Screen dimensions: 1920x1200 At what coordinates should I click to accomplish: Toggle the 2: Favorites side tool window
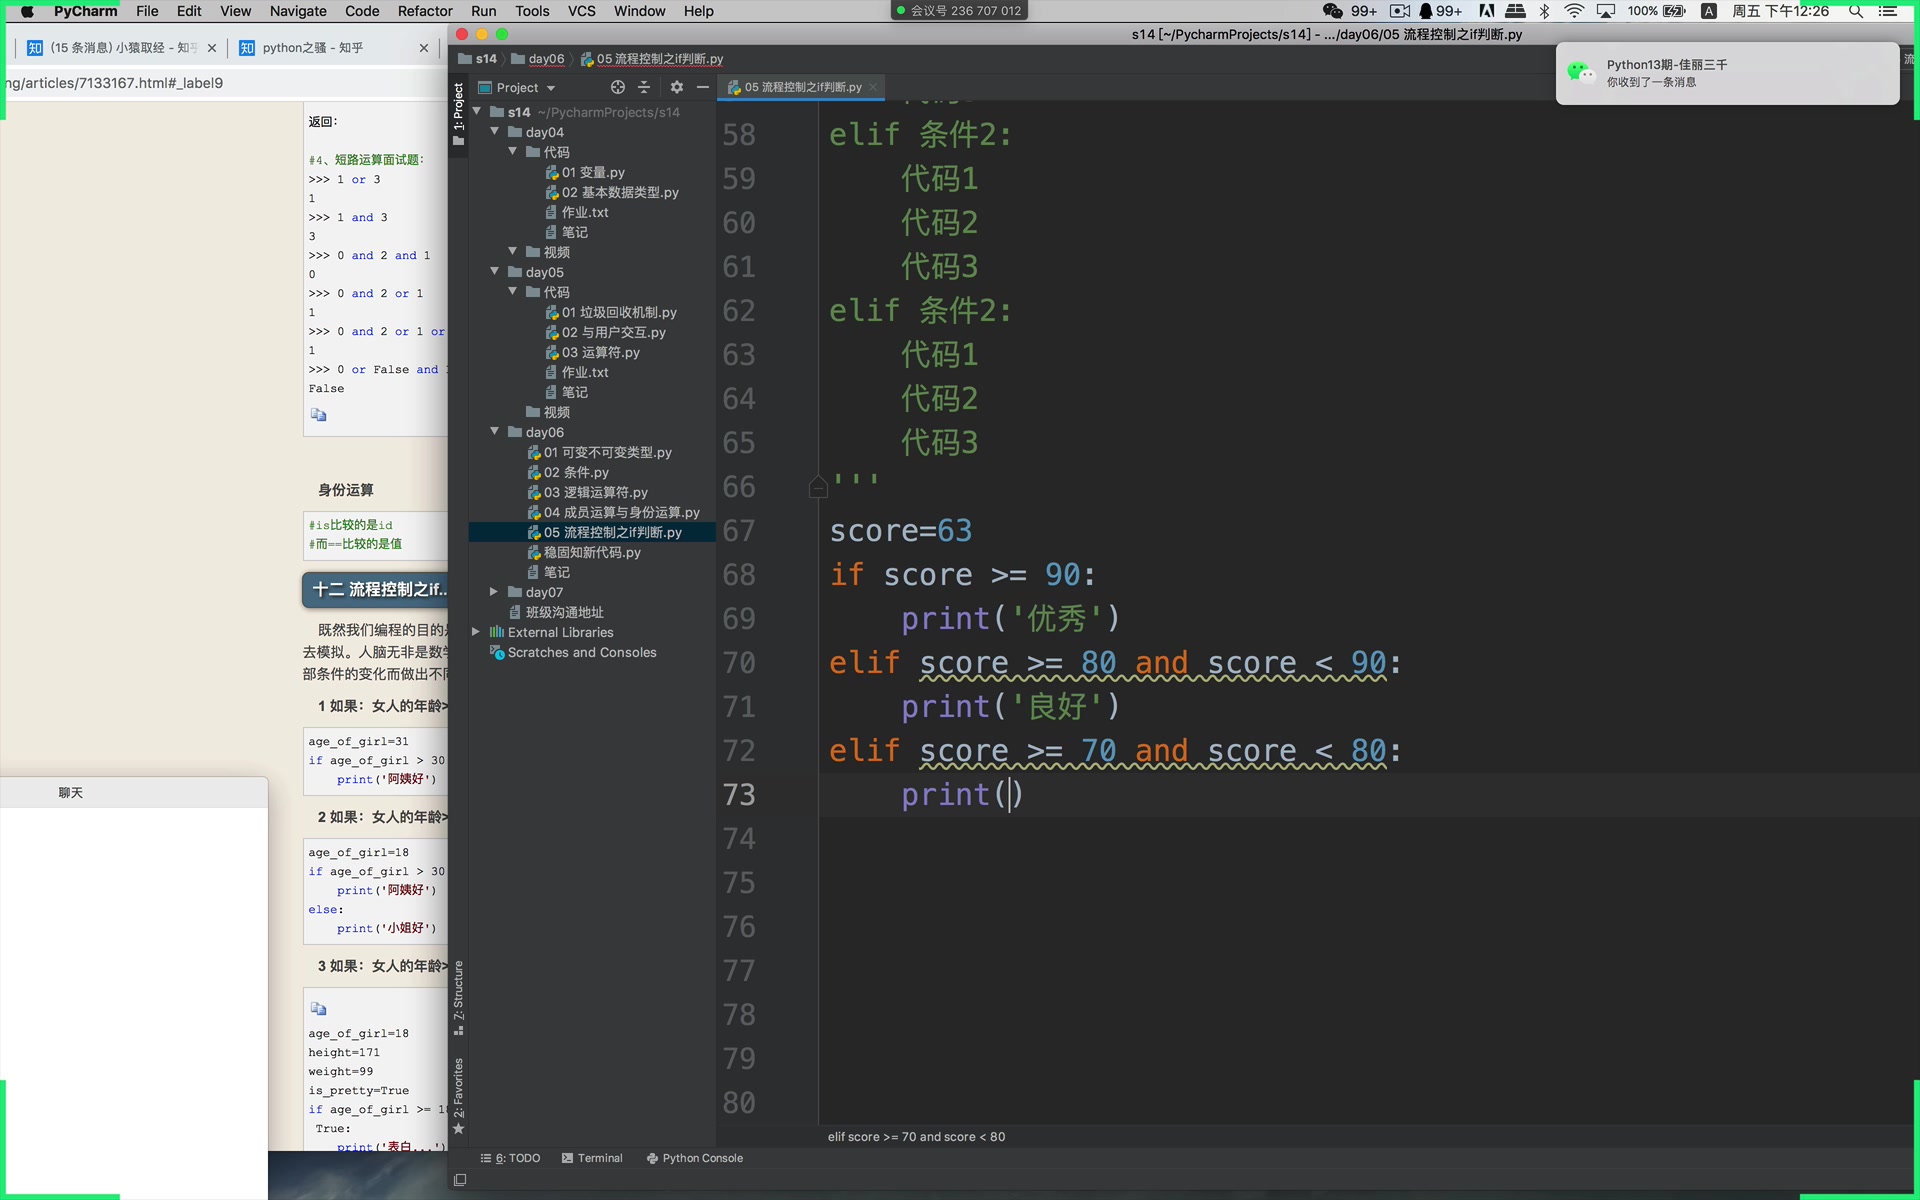pyautogui.click(x=458, y=1095)
